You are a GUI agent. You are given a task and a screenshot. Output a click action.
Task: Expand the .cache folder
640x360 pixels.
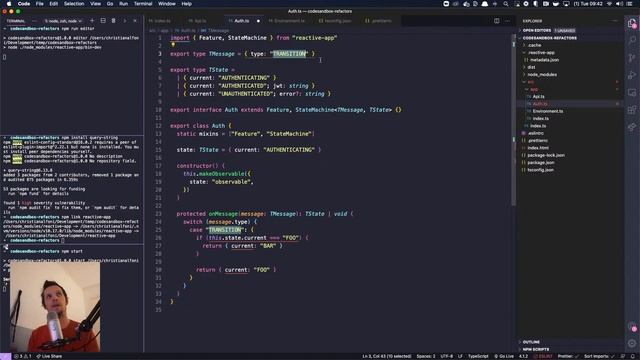pos(534,45)
